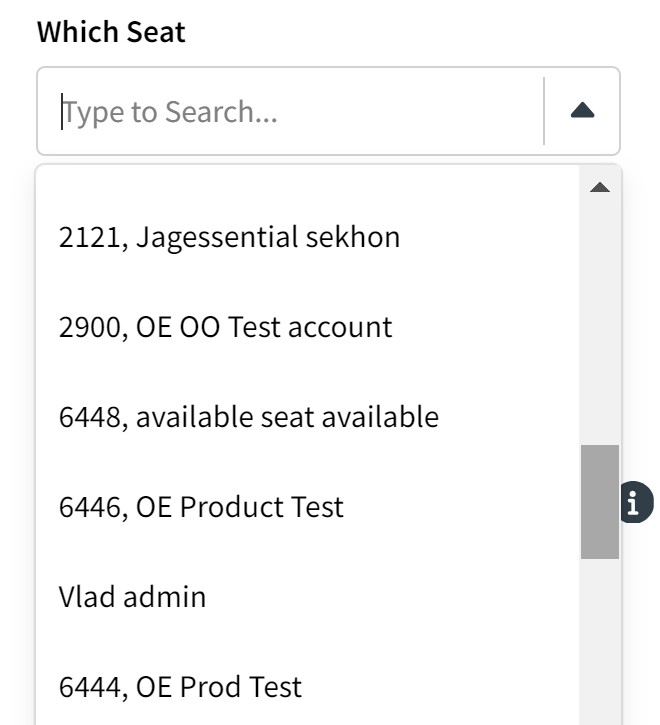Focus the seat search combo box
This screenshot has height=725, width=660.
(290, 111)
